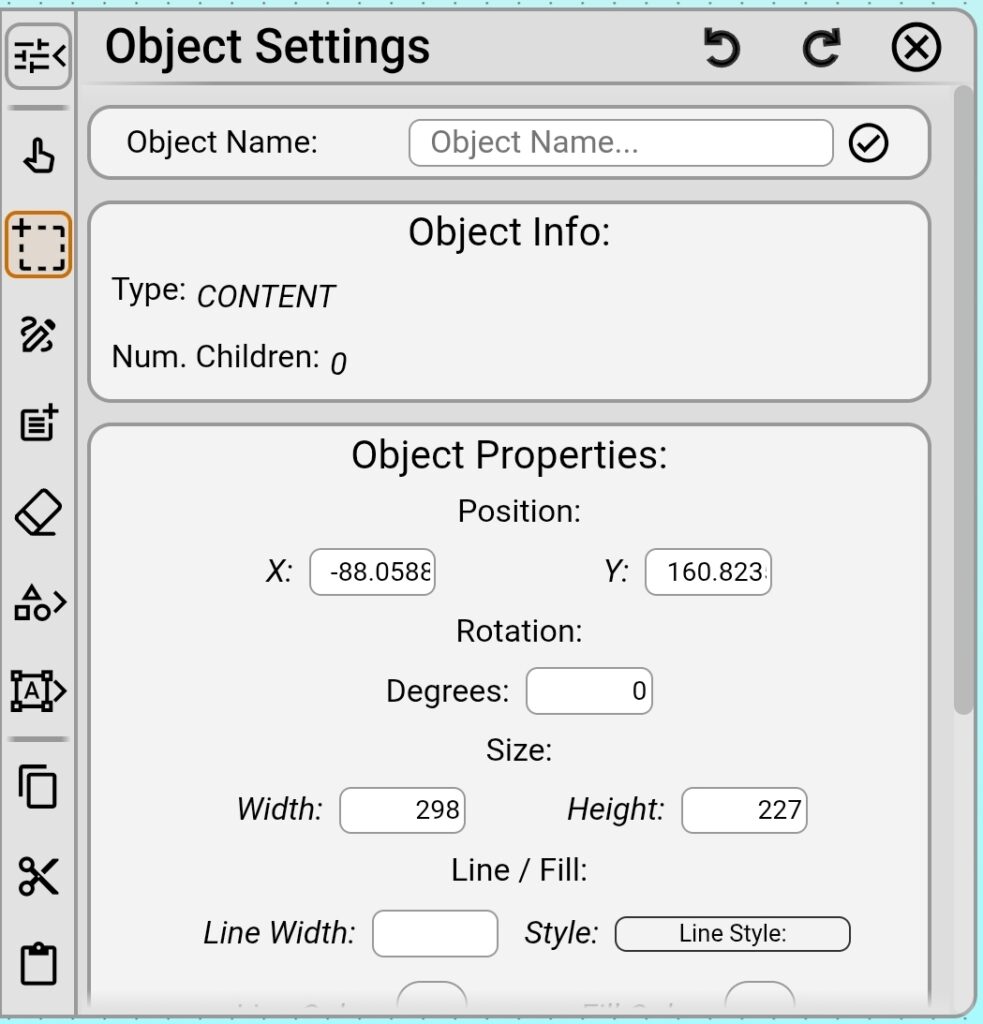Open the add page/note tool
The image size is (983, 1024).
(38, 424)
